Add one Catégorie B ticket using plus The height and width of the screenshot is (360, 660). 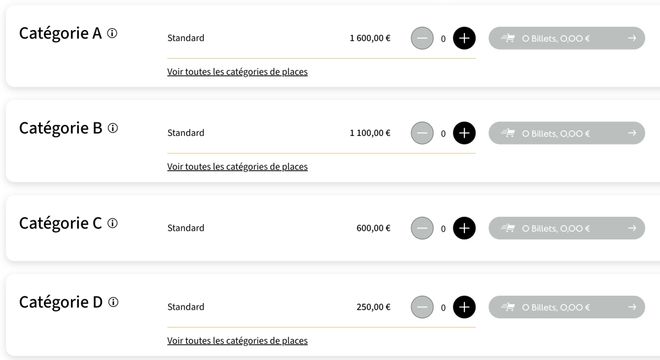[x=464, y=133]
